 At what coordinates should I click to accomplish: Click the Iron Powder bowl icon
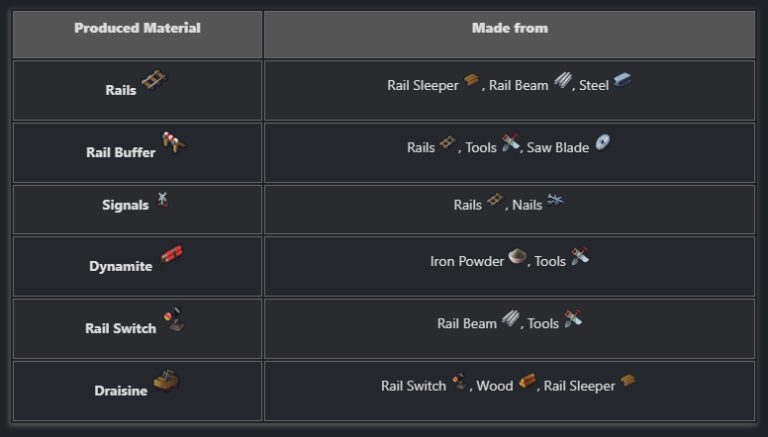tap(517, 257)
